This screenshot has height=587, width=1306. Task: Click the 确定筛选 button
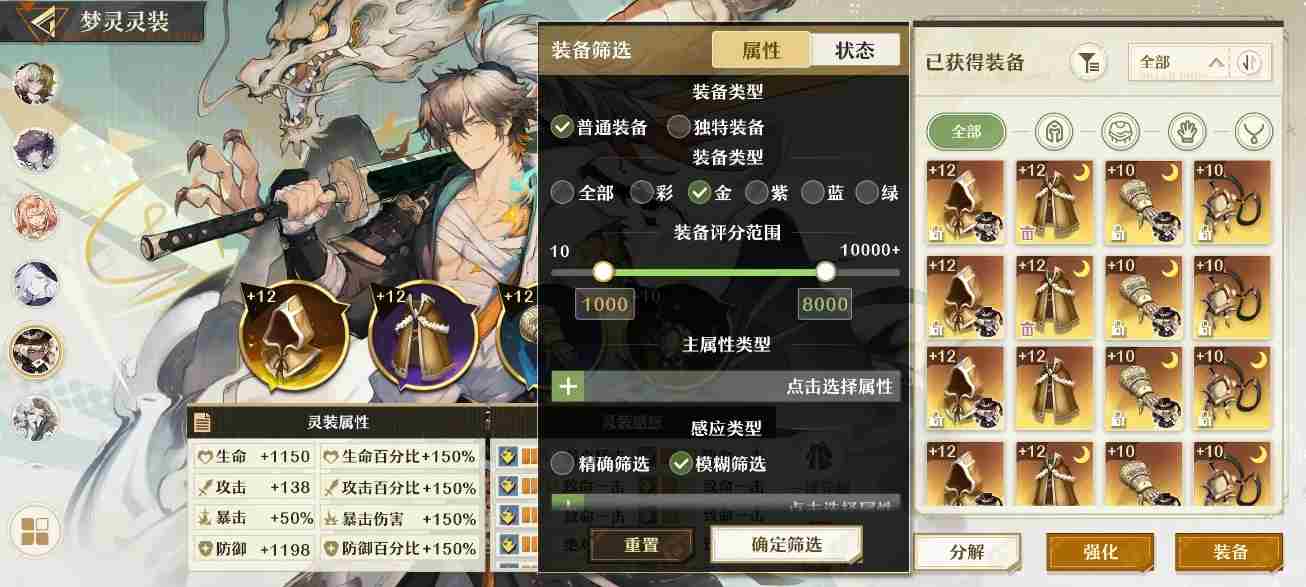[787, 545]
